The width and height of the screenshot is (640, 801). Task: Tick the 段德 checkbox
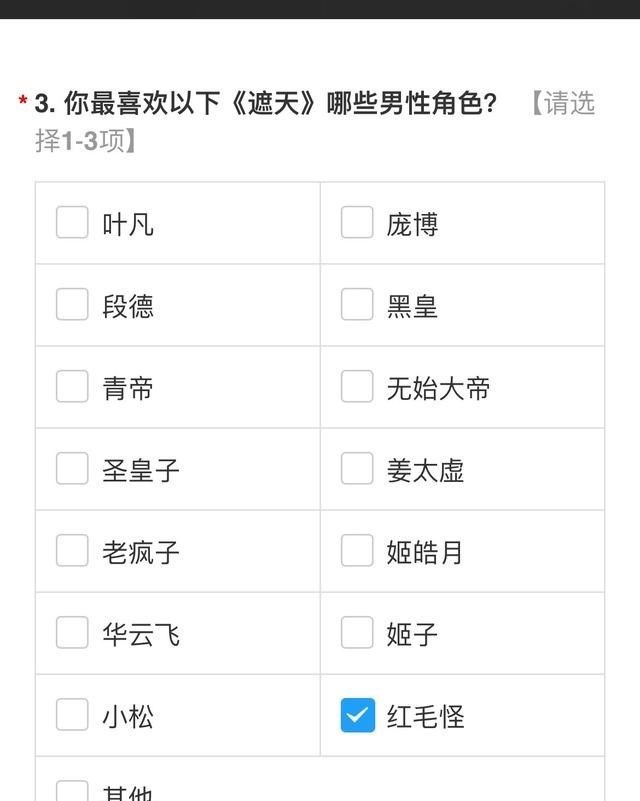[x=72, y=304]
